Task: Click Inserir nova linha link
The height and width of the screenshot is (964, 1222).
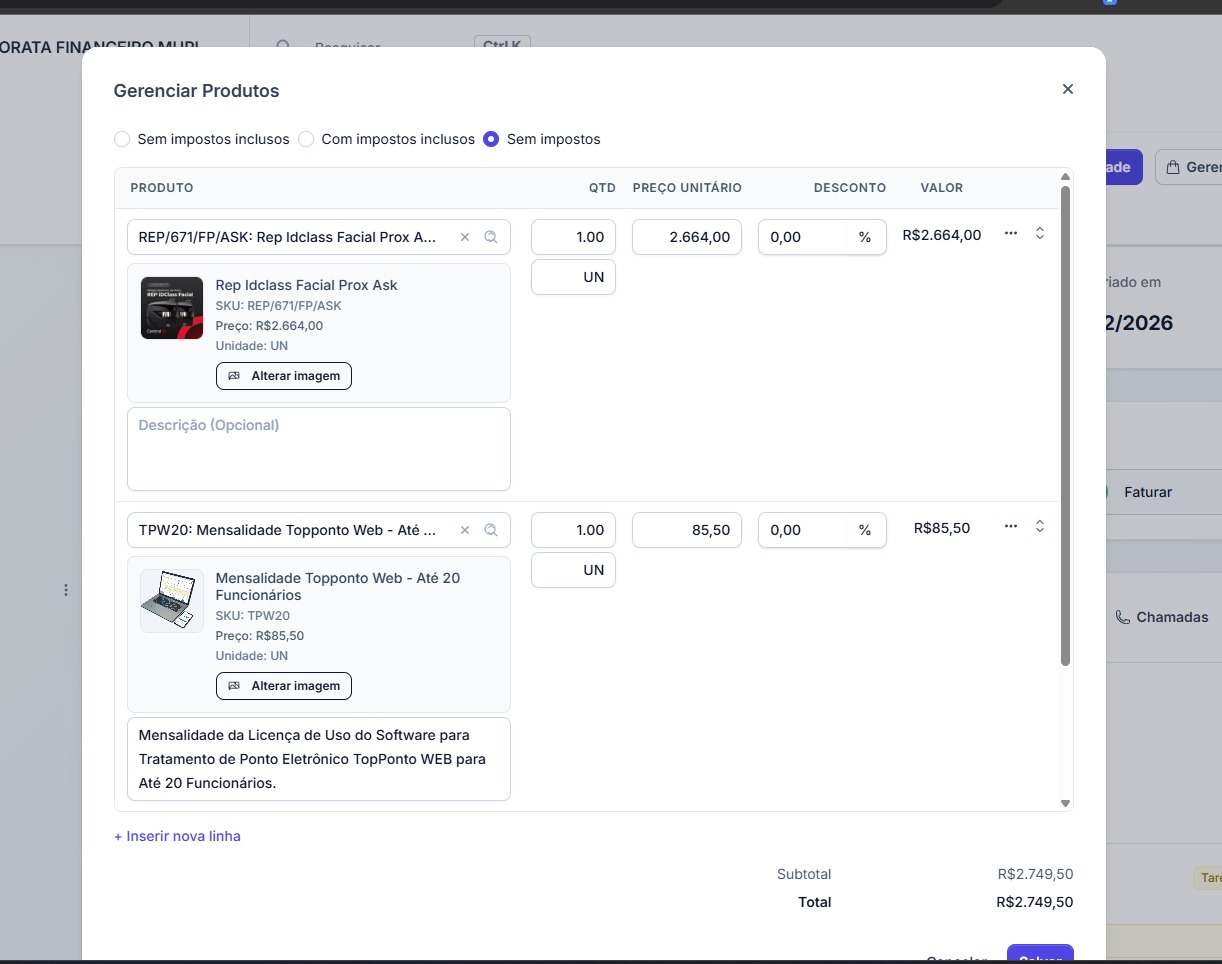Action: (x=177, y=836)
